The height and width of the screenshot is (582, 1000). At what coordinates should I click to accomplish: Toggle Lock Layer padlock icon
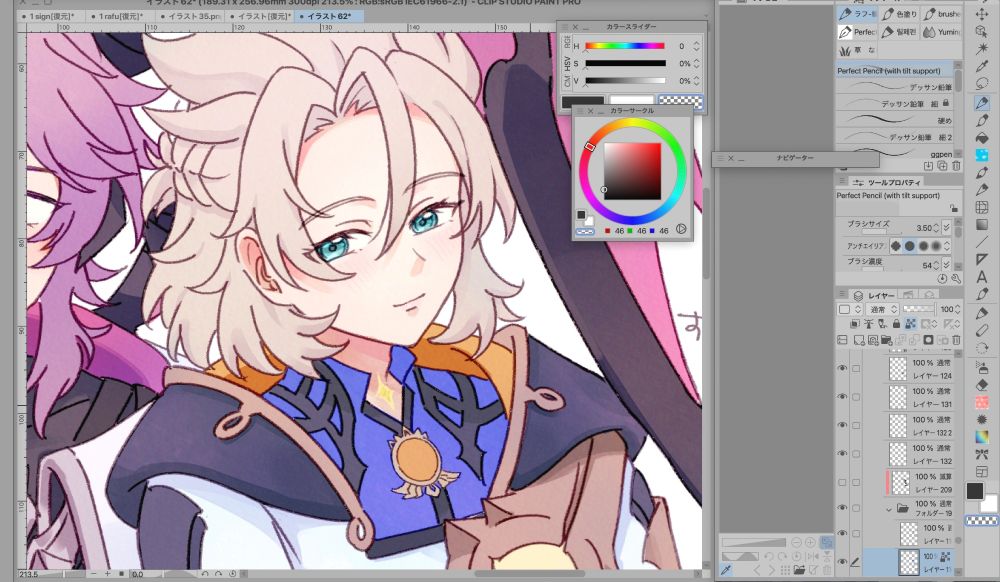896,324
